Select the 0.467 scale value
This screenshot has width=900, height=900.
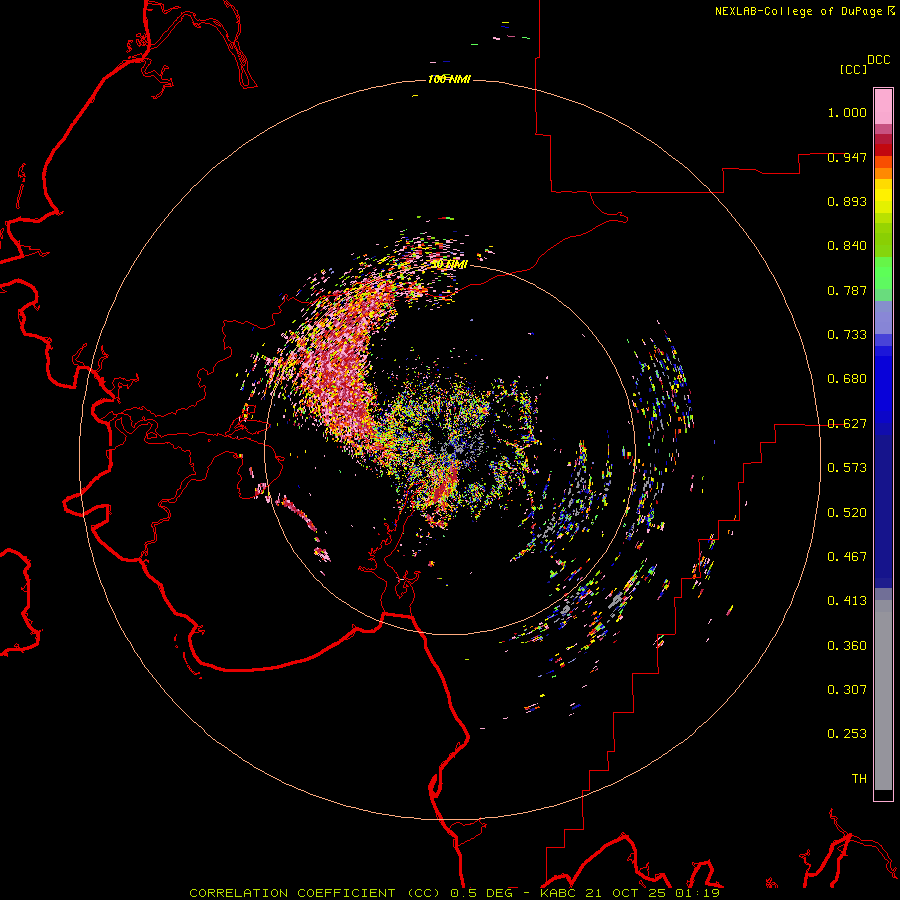847,557
